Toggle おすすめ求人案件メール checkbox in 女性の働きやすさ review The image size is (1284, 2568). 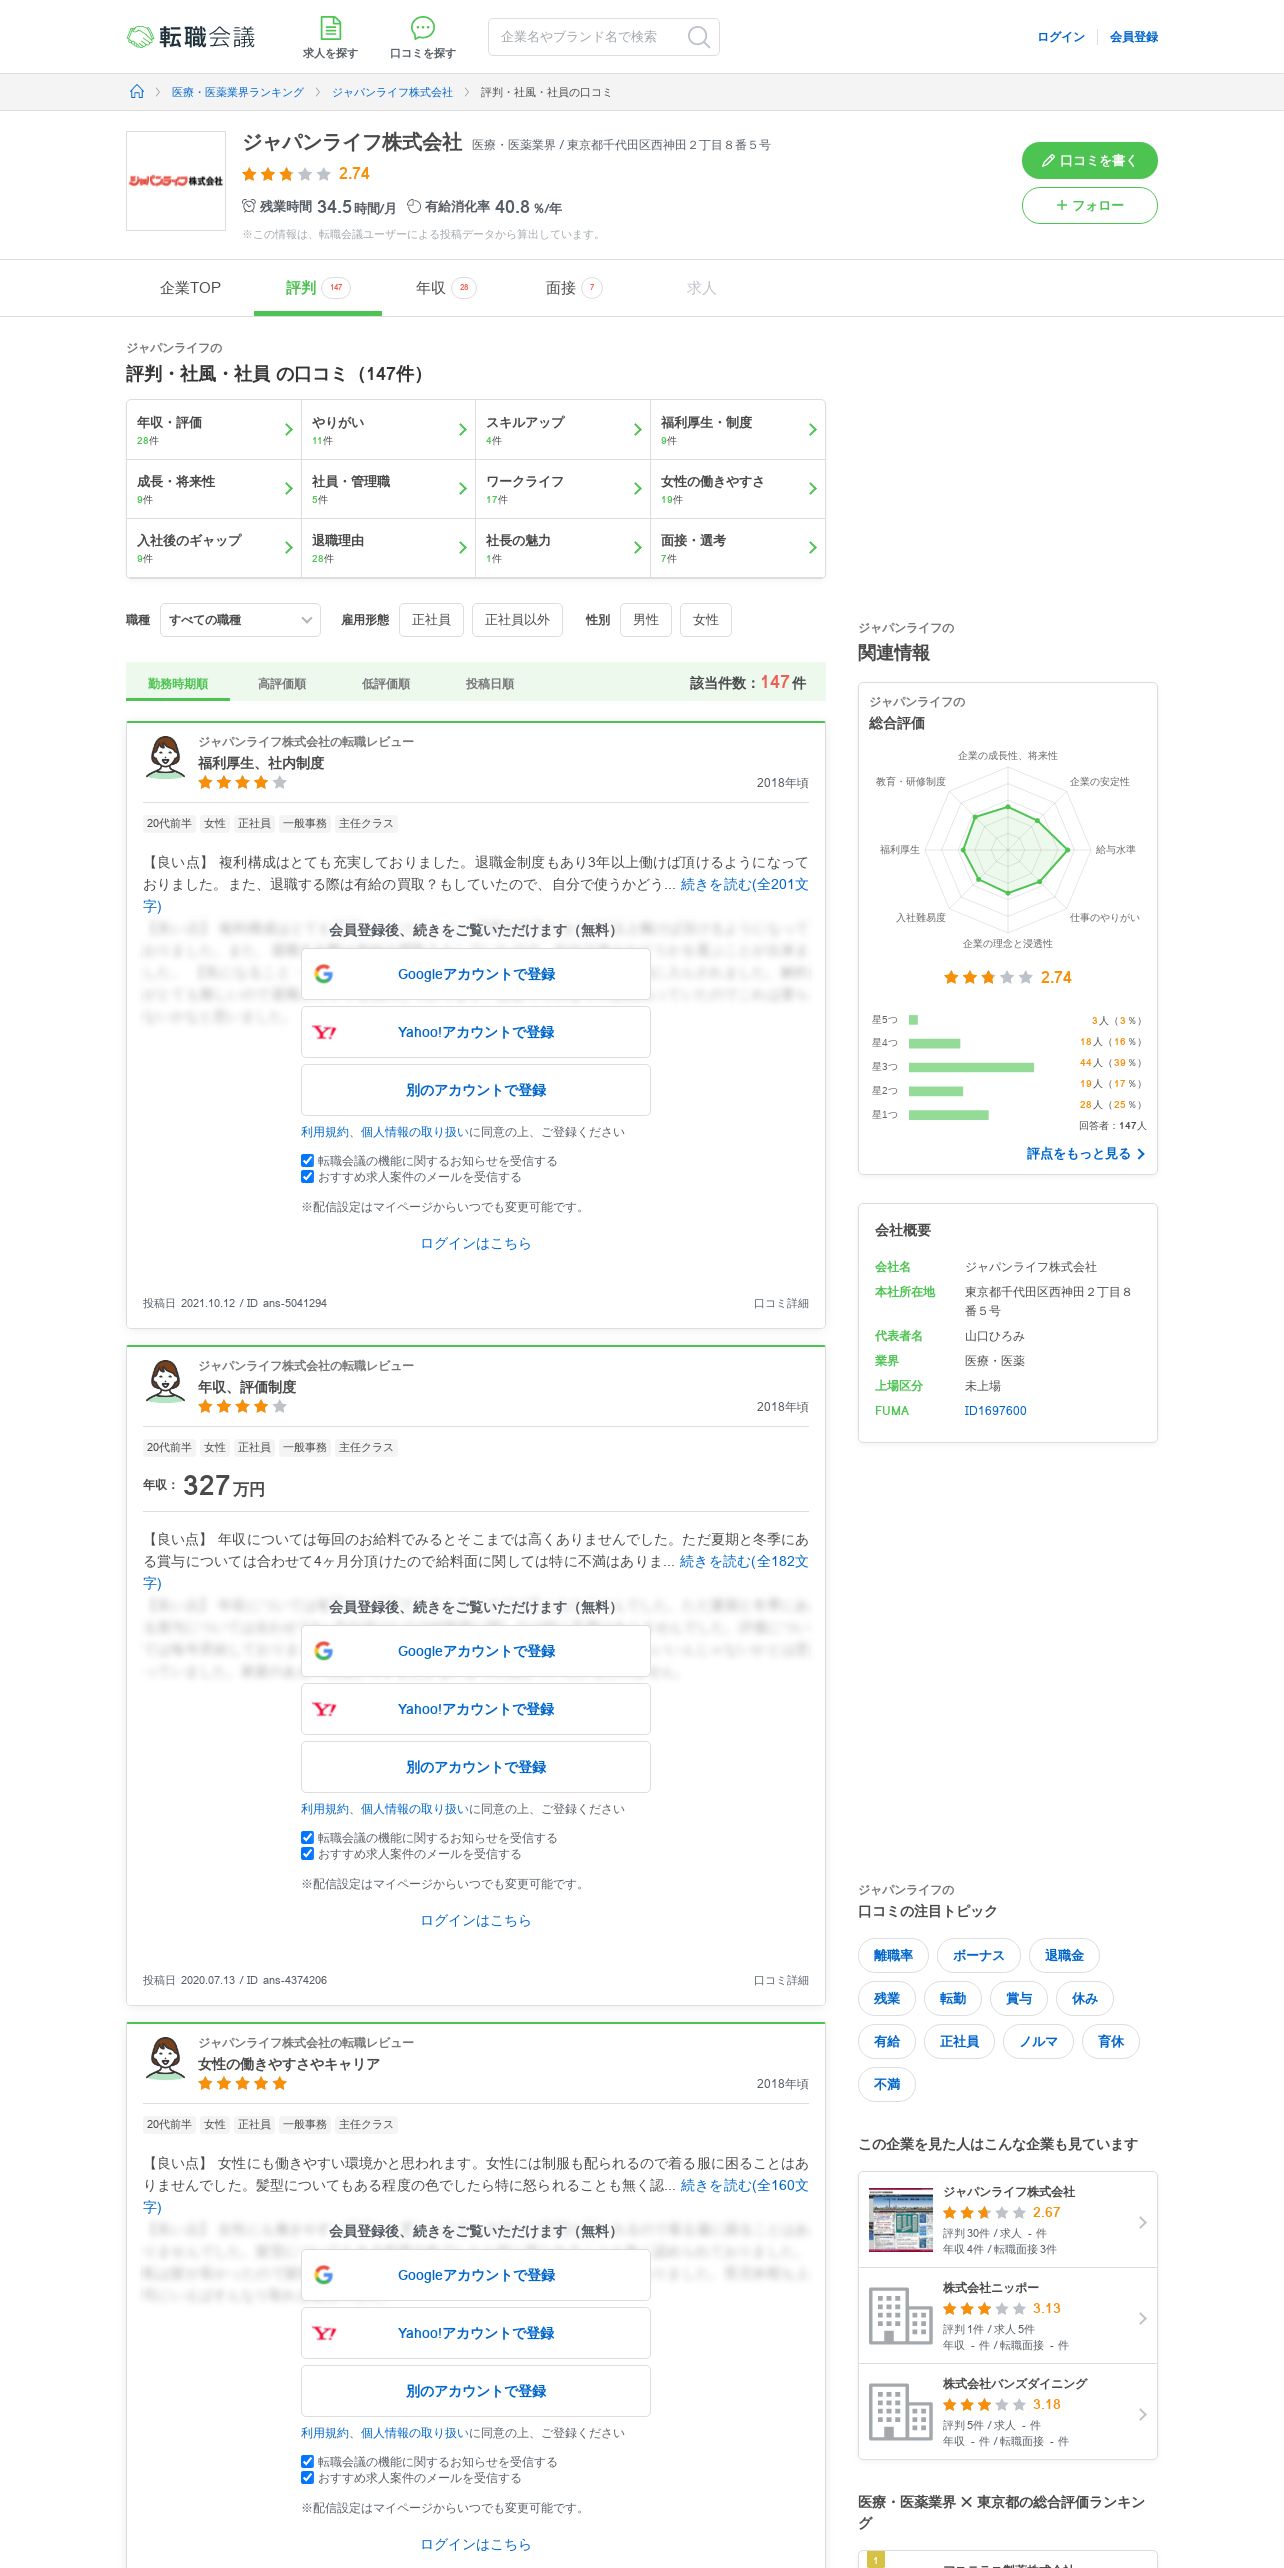(x=308, y=2478)
